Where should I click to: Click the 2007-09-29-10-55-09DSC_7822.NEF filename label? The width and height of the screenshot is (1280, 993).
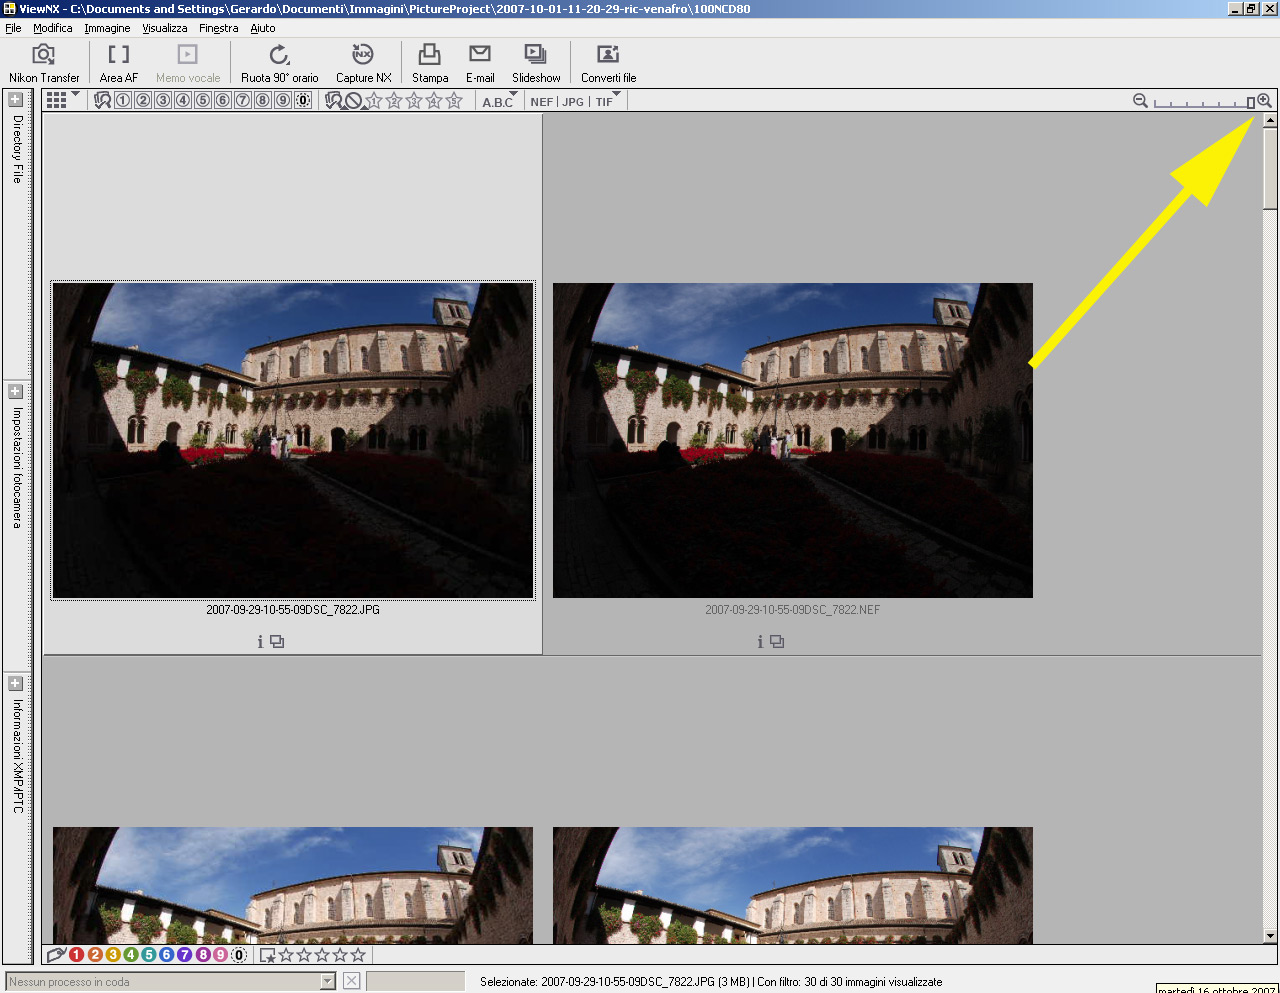click(793, 609)
